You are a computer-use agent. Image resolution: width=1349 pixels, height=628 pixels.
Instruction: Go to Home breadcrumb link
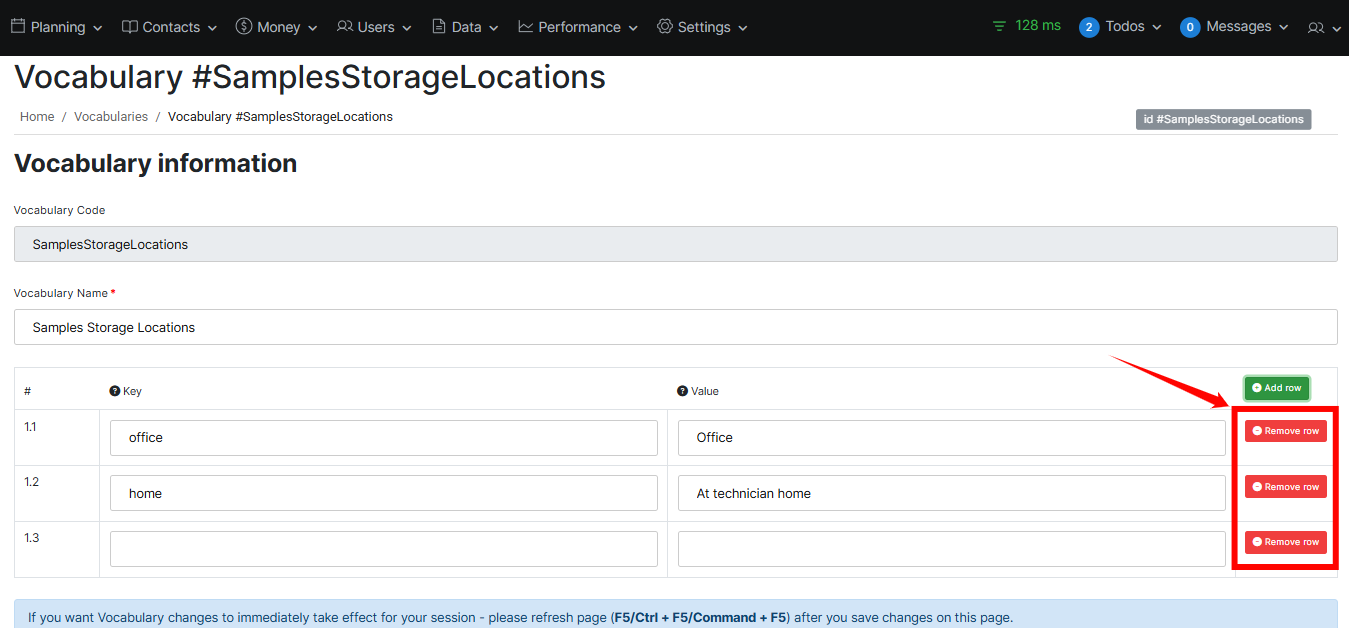(x=37, y=117)
